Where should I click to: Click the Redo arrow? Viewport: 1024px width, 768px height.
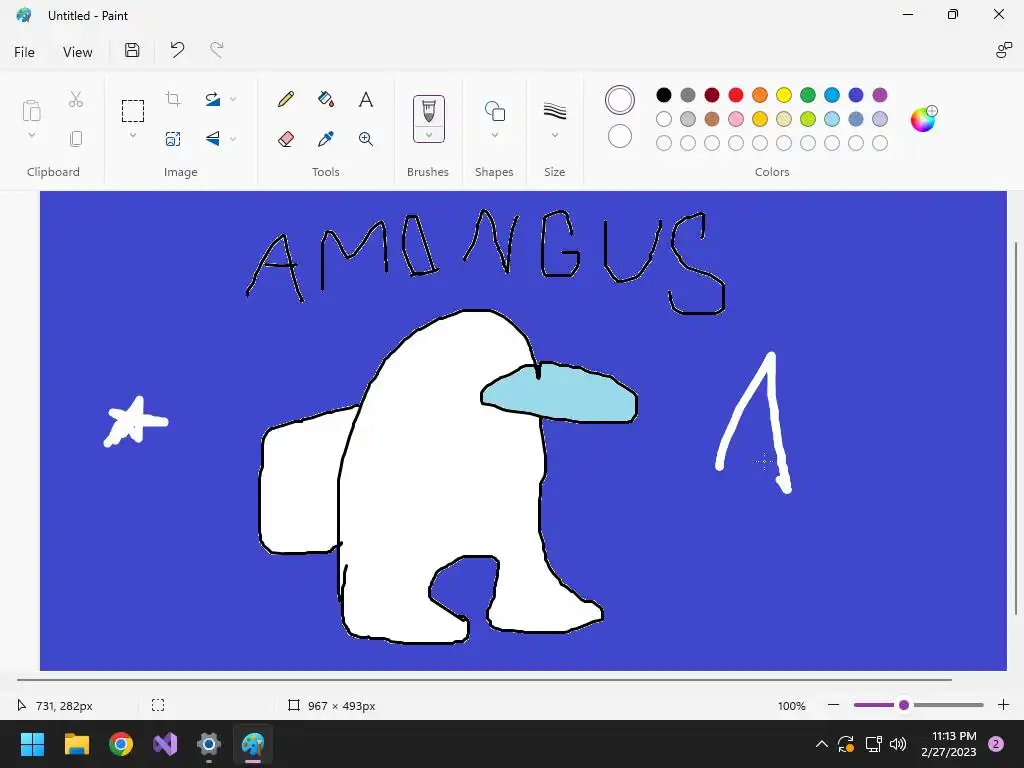[217, 50]
